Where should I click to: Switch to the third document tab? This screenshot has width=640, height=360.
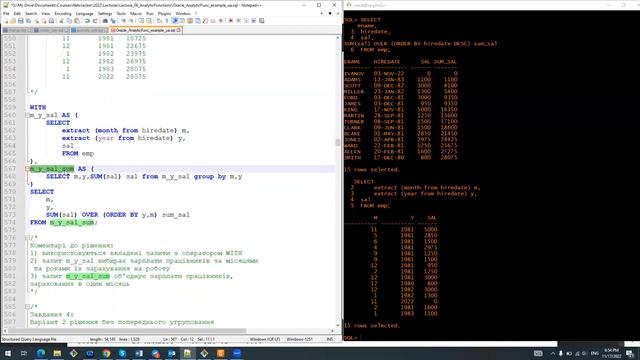89,30
